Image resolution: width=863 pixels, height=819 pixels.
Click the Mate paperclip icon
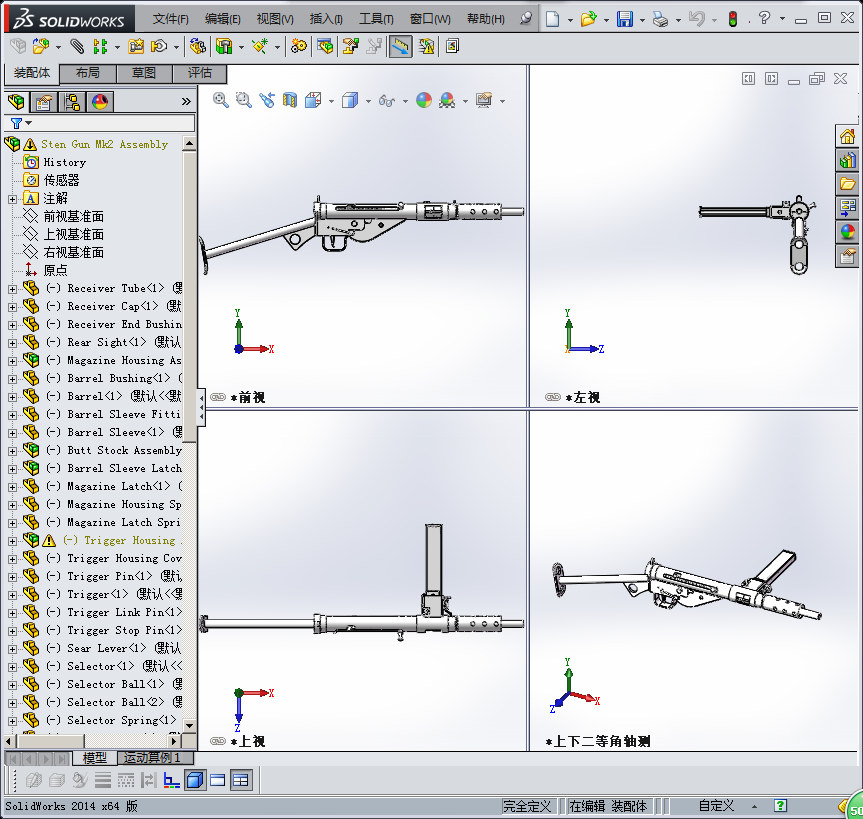77,46
